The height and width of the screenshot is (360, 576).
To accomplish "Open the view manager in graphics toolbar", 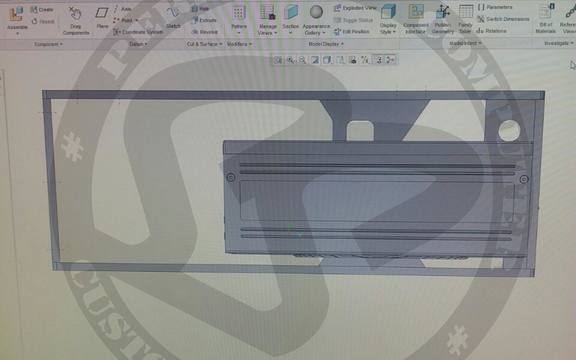I will coord(353,60).
